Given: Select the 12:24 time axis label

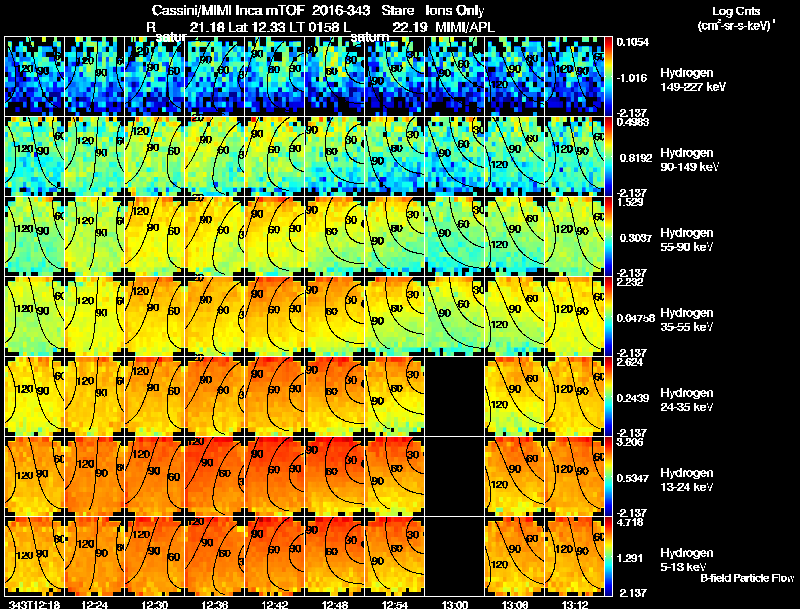Looking at the screenshot, I should [x=94, y=604].
